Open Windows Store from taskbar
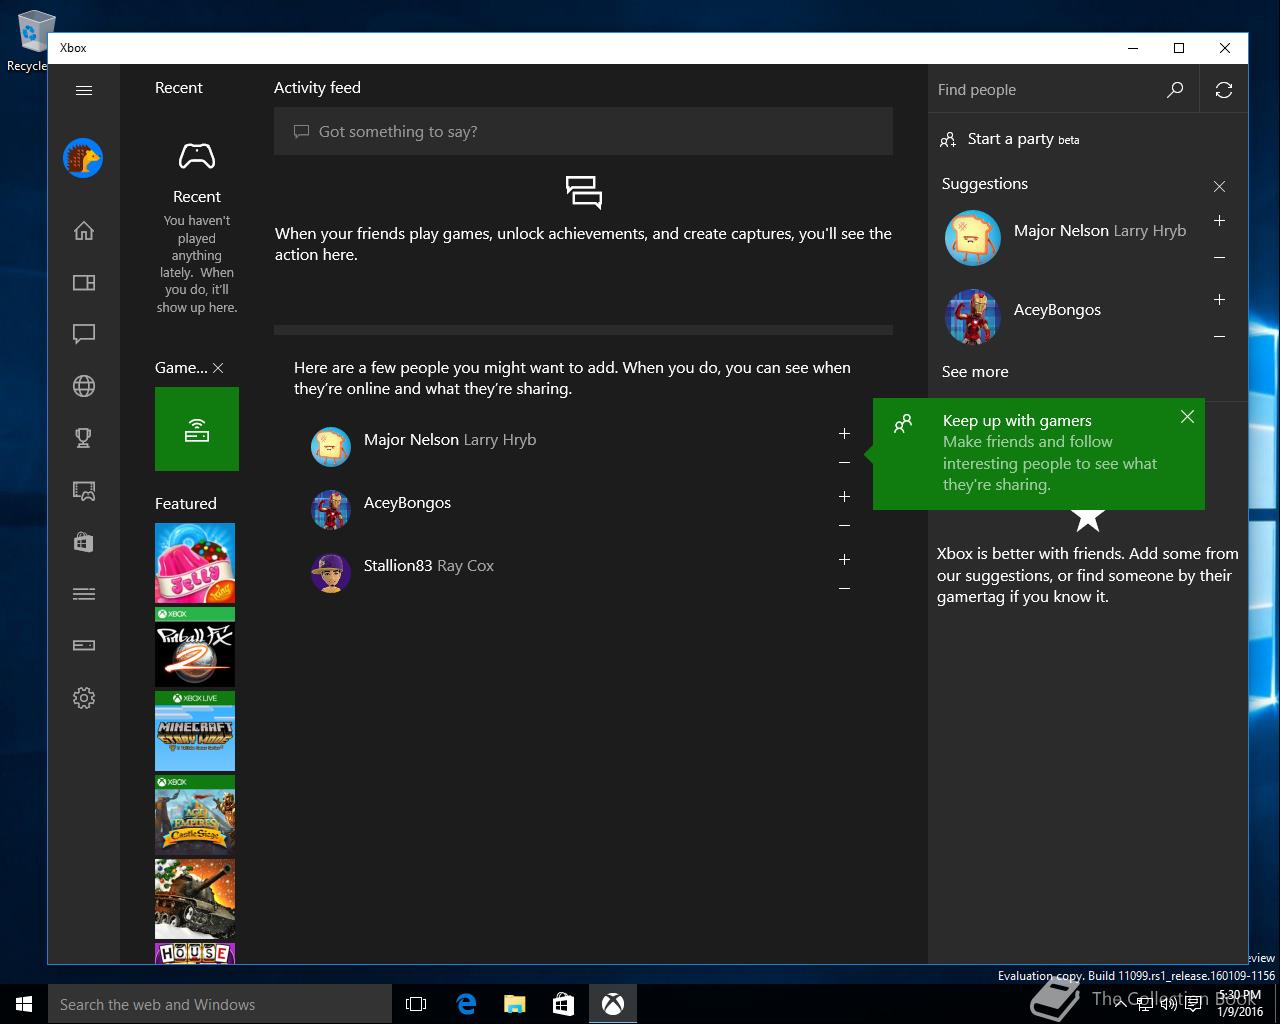 click(x=563, y=1004)
